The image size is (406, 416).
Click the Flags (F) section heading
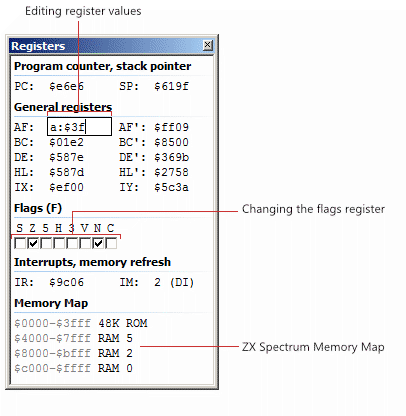point(38,208)
